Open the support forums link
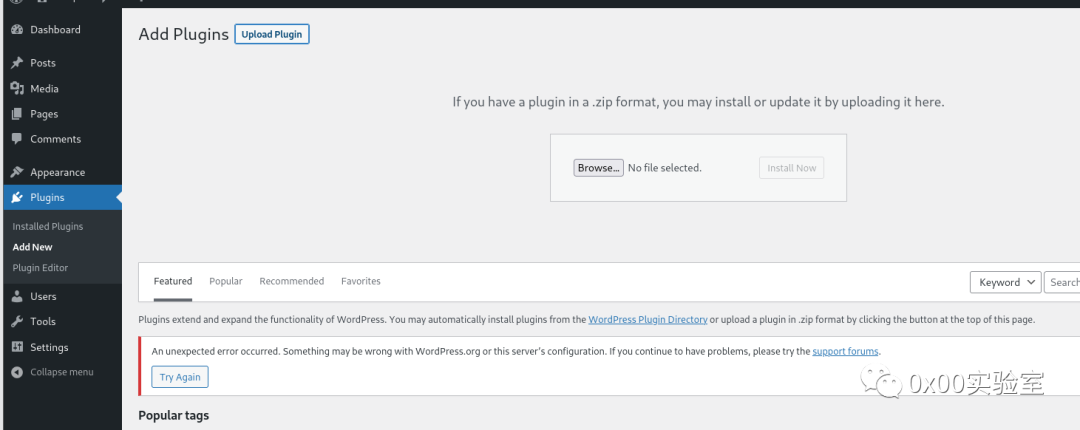 pos(845,351)
